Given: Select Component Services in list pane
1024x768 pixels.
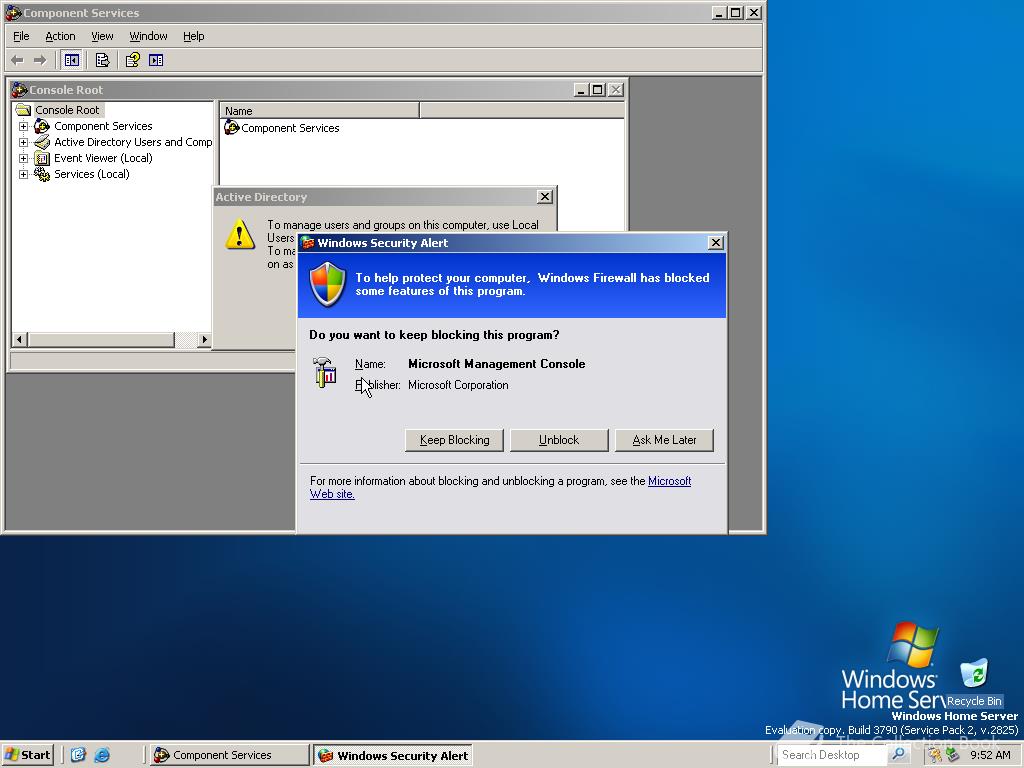Looking at the screenshot, I should coord(290,128).
